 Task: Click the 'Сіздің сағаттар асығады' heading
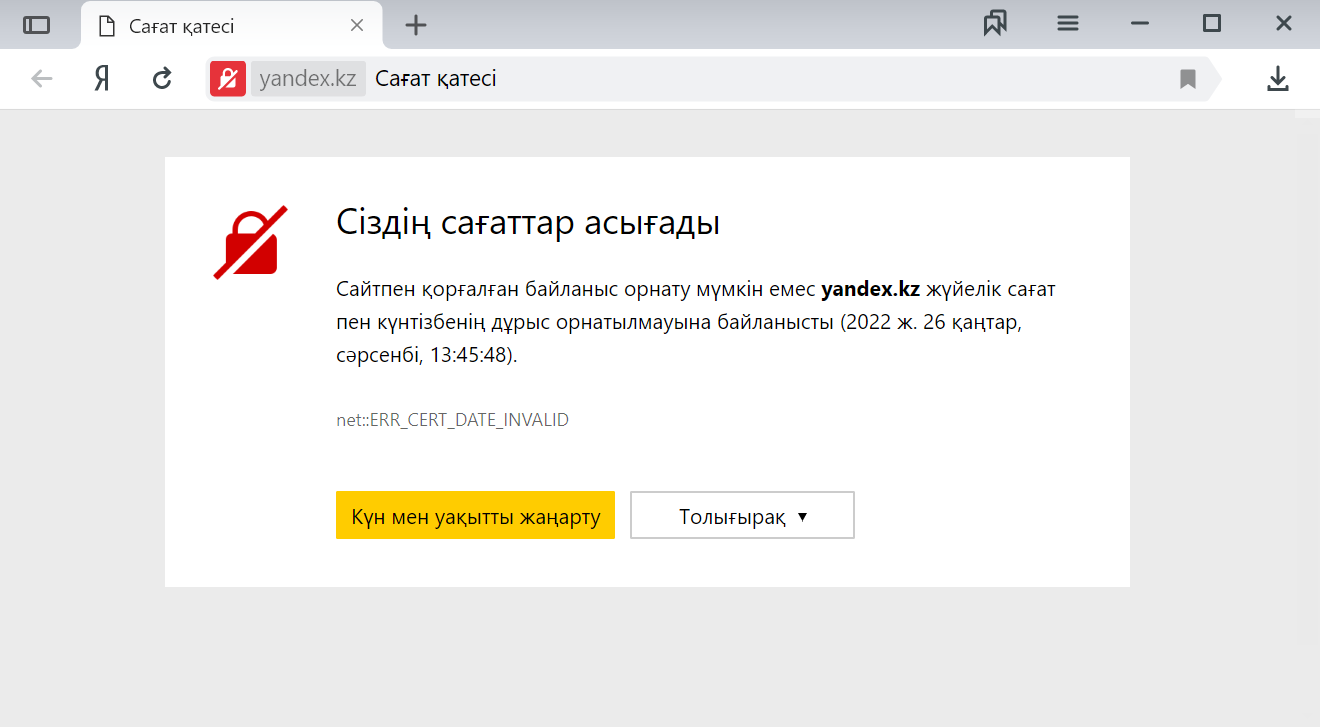tap(528, 222)
